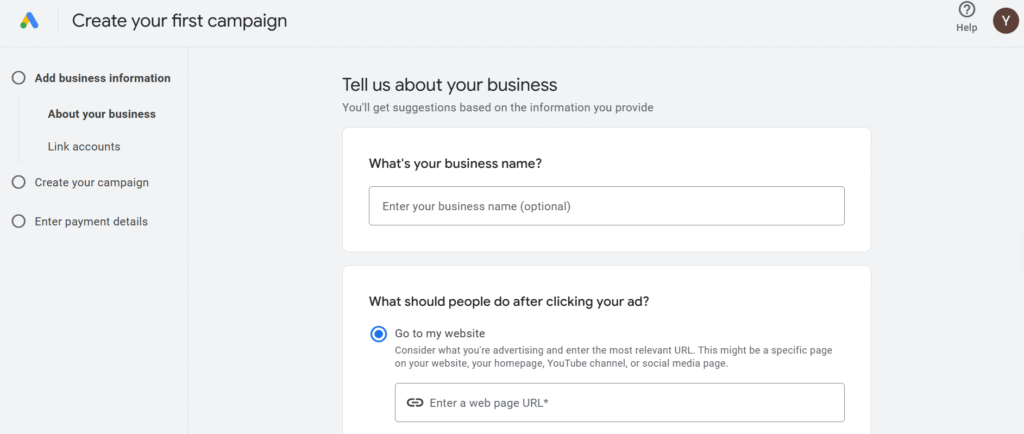Viewport: 1024px width, 434px height.
Task: Open the Enter payment details step label
Action: [91, 221]
